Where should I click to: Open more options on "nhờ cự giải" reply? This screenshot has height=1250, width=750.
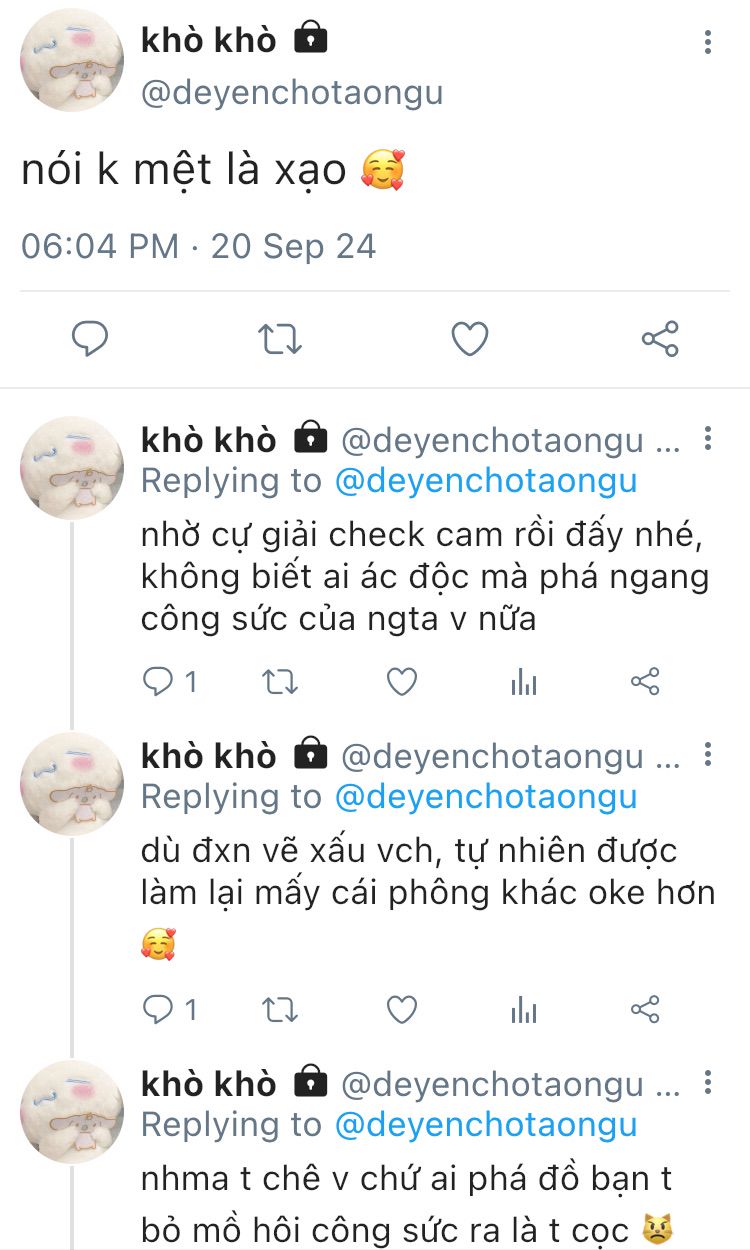pyautogui.click(x=708, y=439)
